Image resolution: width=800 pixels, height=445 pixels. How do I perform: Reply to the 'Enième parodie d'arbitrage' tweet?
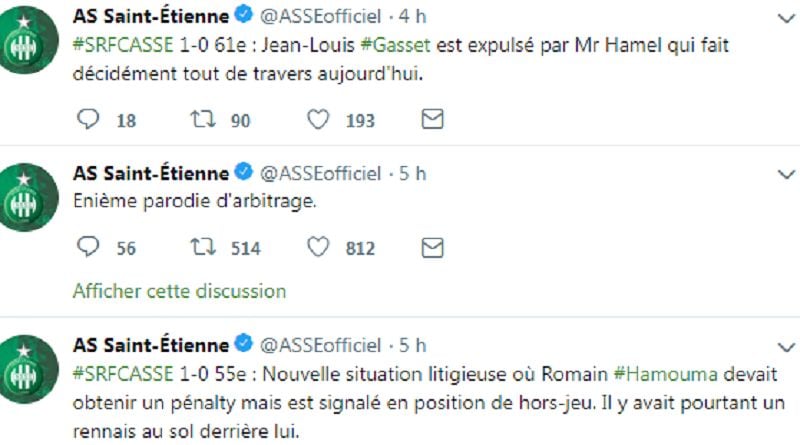(88, 247)
